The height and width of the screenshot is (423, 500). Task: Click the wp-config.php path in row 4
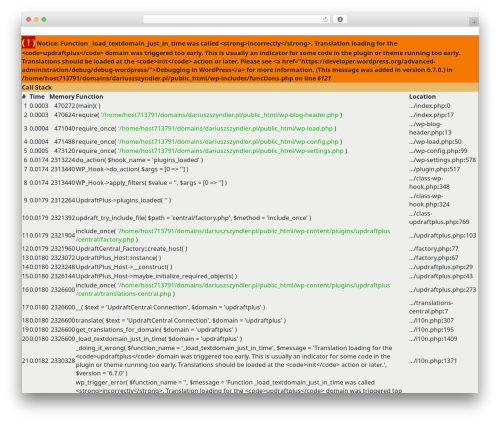click(x=228, y=142)
